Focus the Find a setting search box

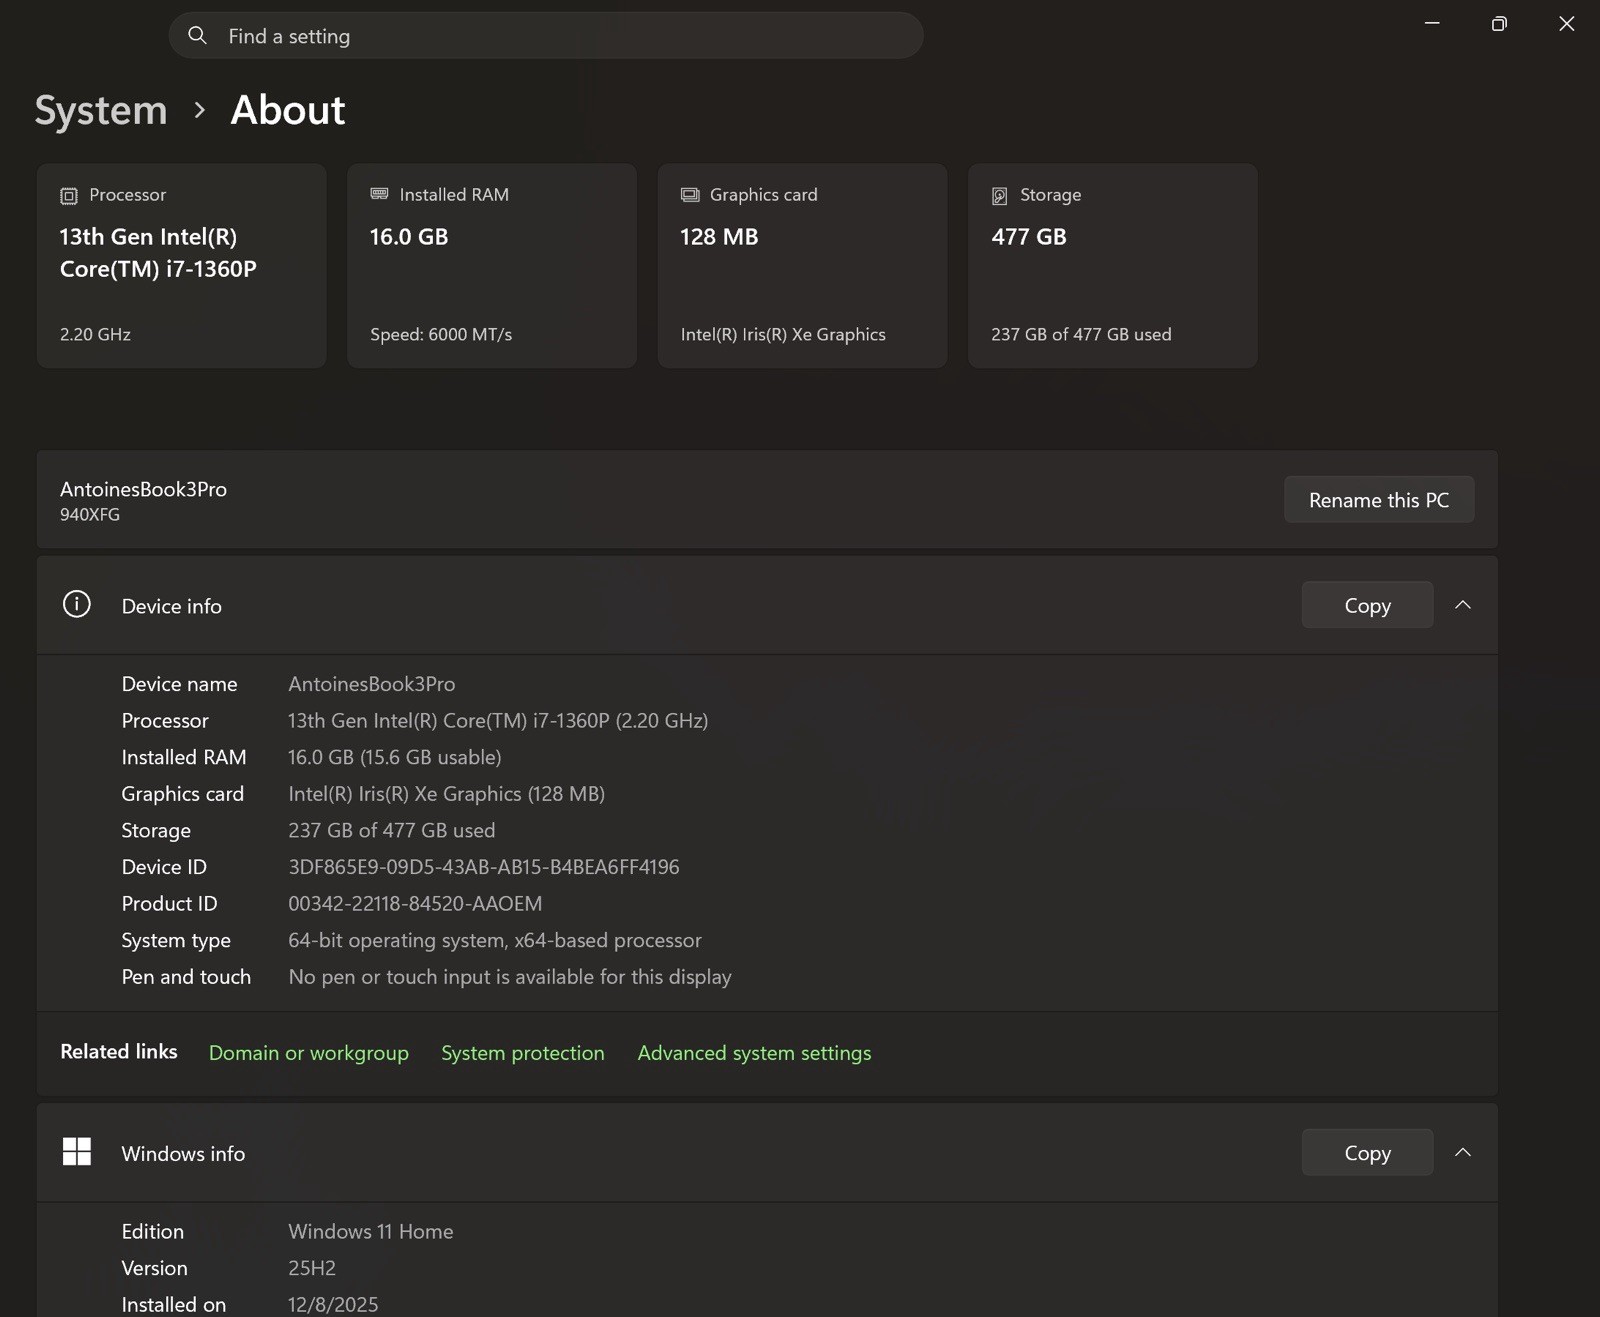click(x=546, y=36)
